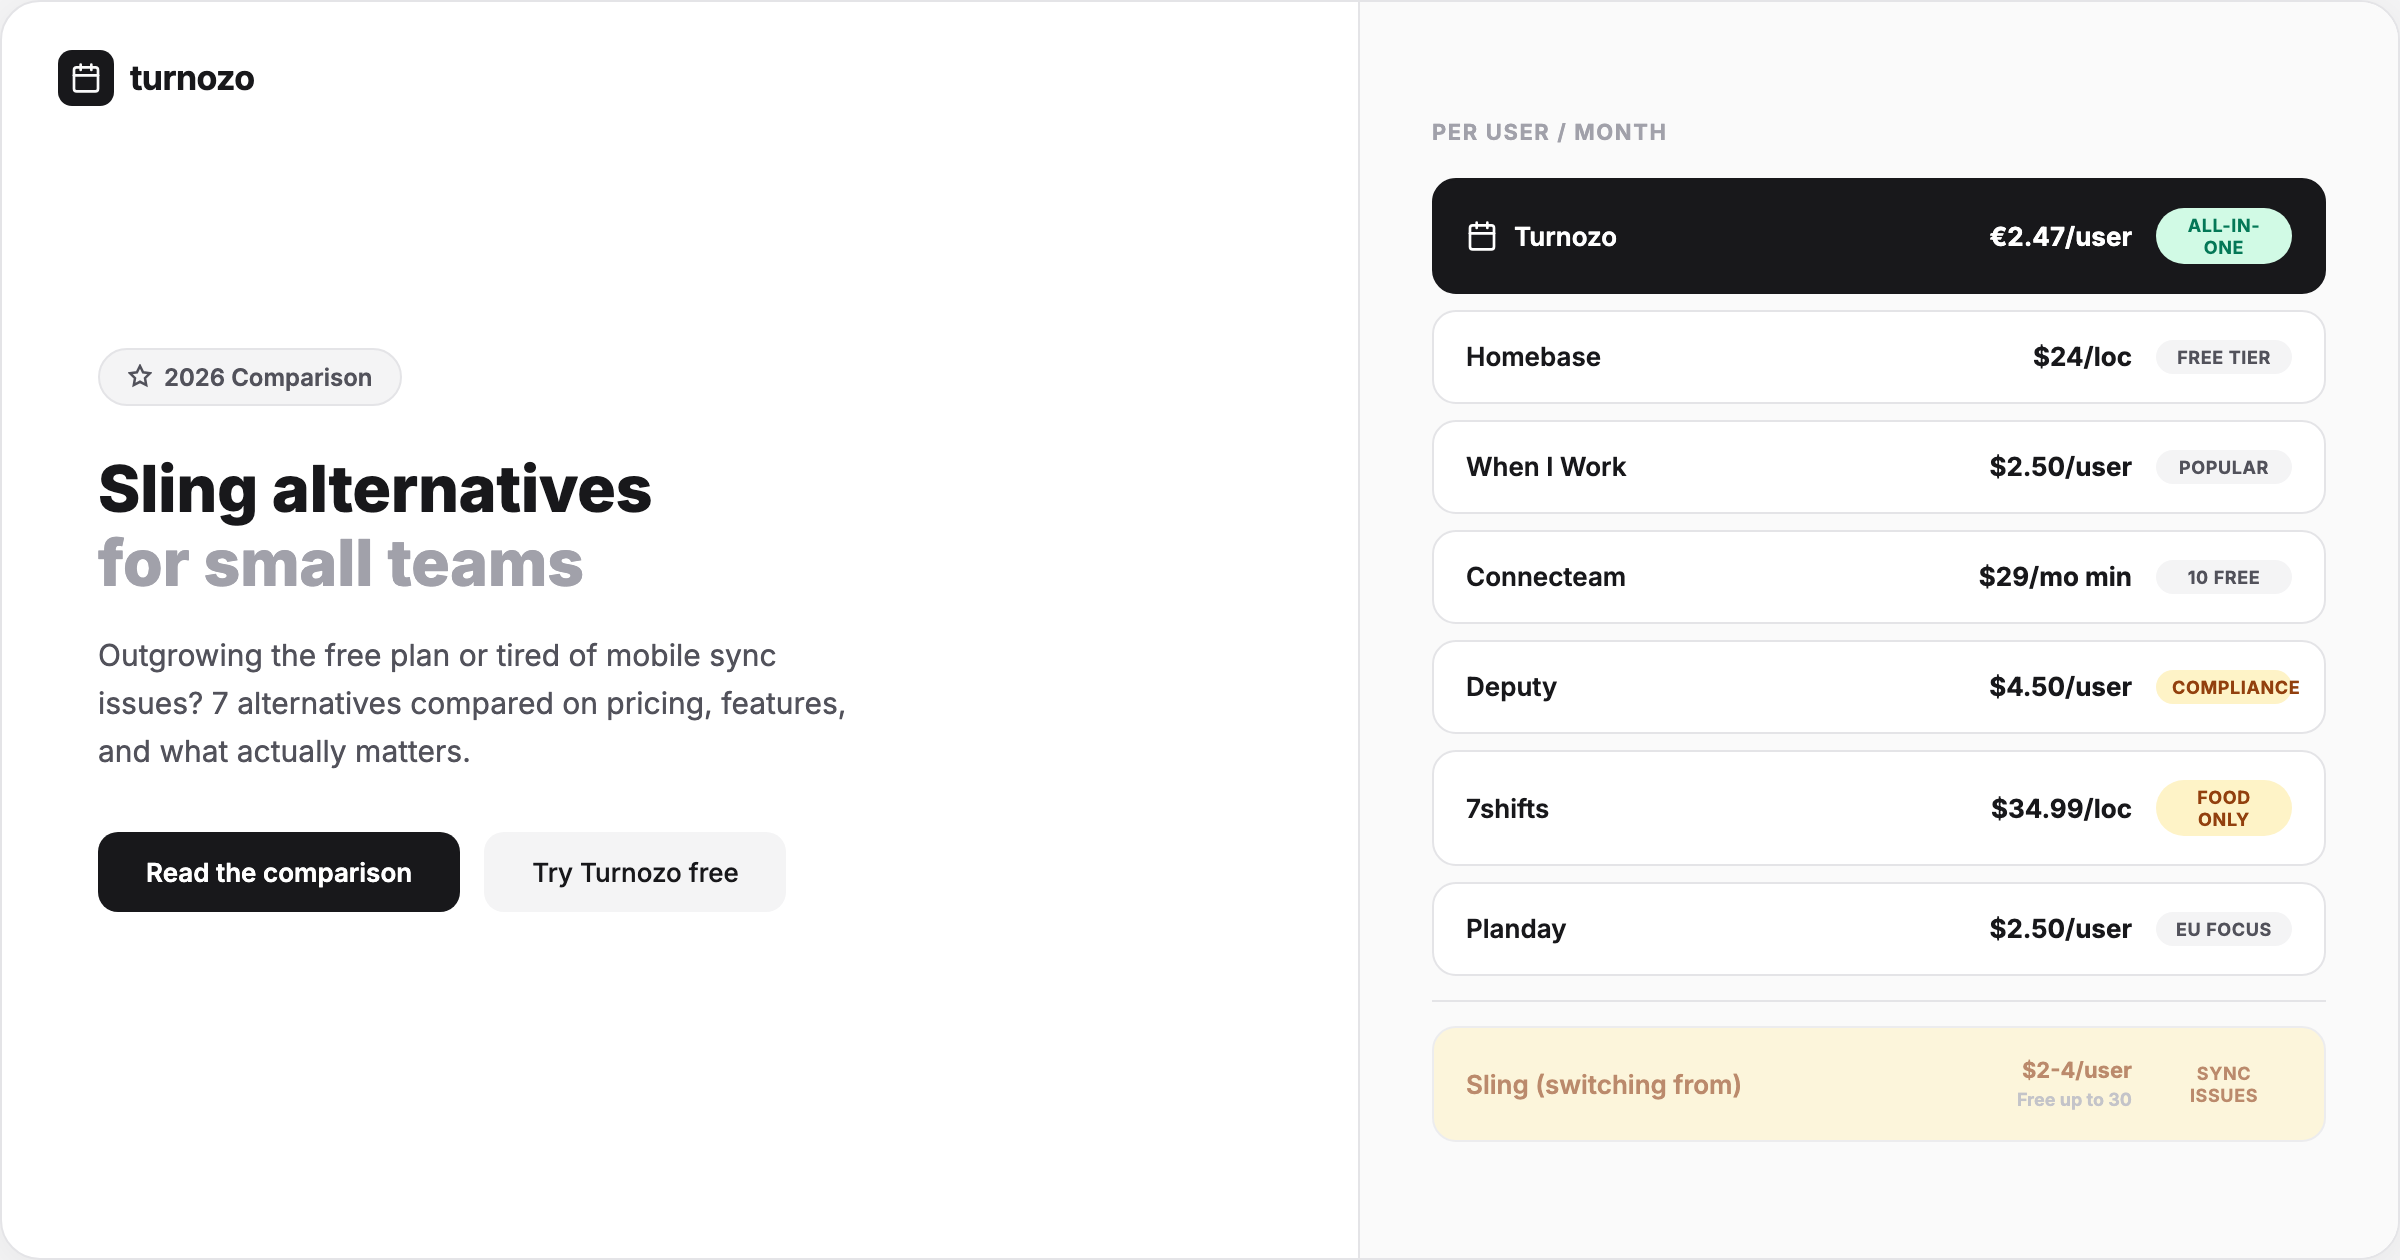Screen dimensions: 2400x1260
Task: Click the Read the comparison button
Action: tap(278, 871)
